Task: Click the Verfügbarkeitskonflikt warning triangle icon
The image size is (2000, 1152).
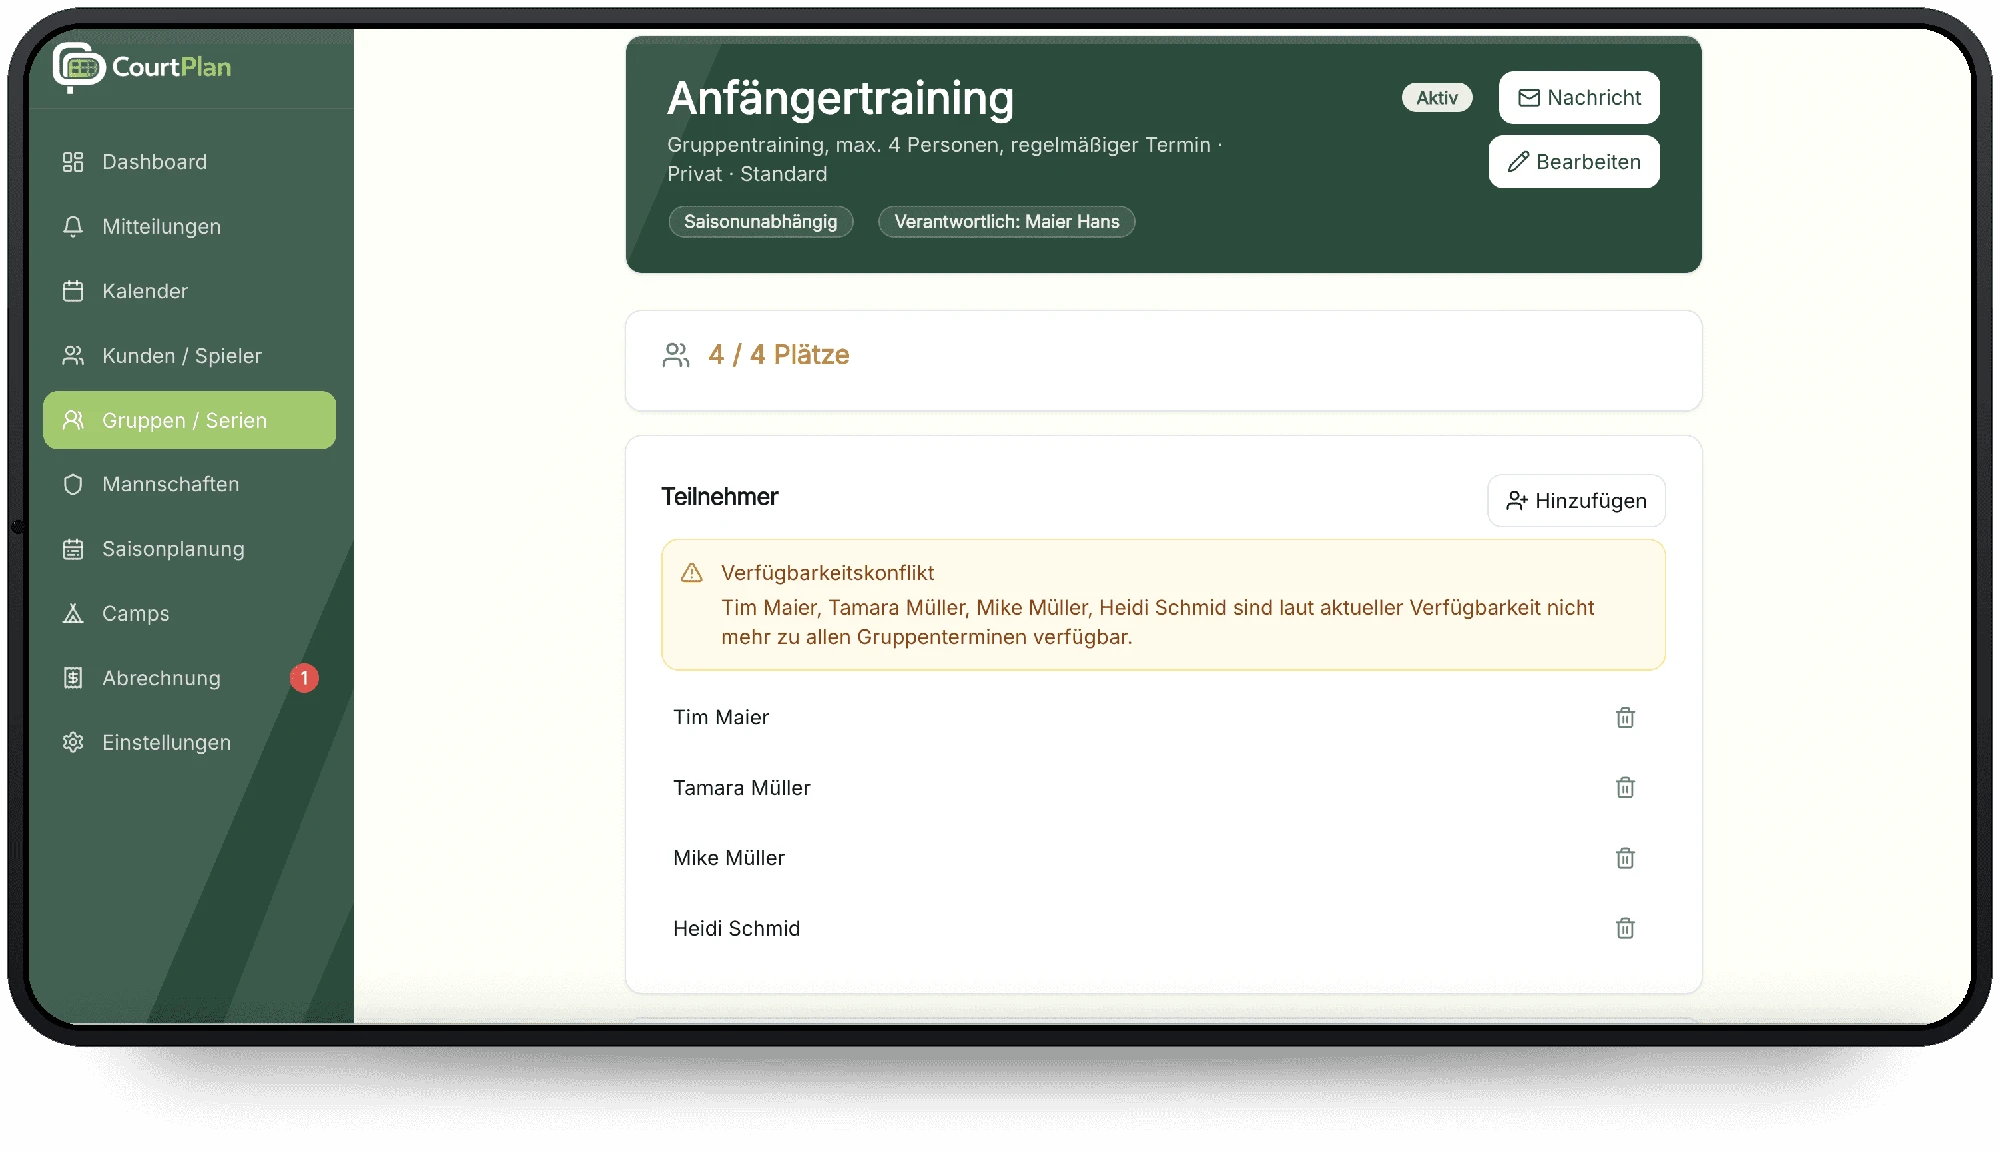Action: 691,573
